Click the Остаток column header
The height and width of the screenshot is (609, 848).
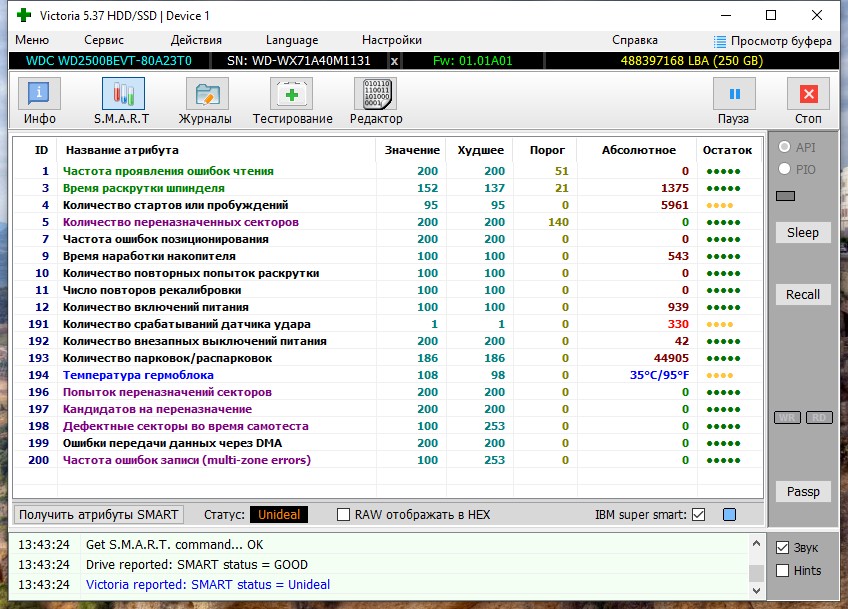point(727,150)
